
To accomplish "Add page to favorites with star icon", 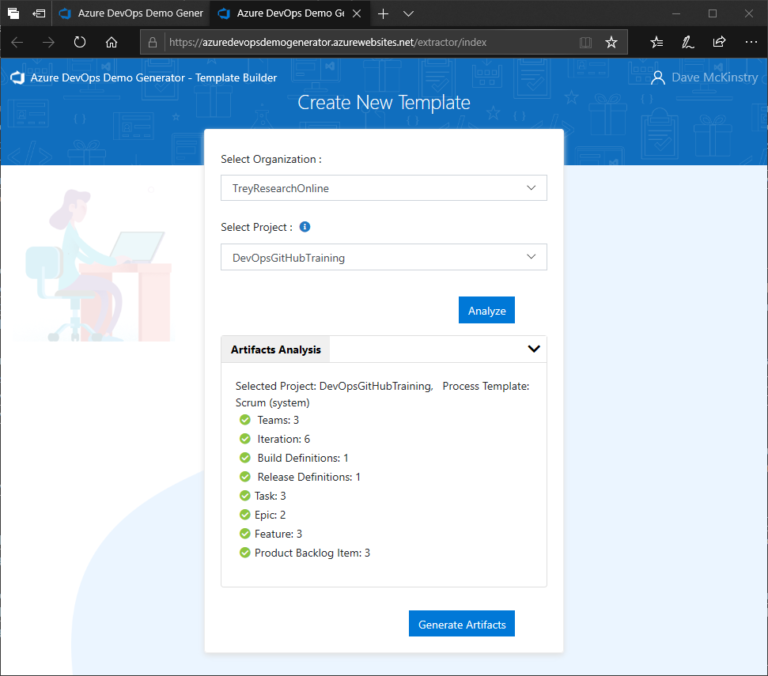I will pos(611,42).
